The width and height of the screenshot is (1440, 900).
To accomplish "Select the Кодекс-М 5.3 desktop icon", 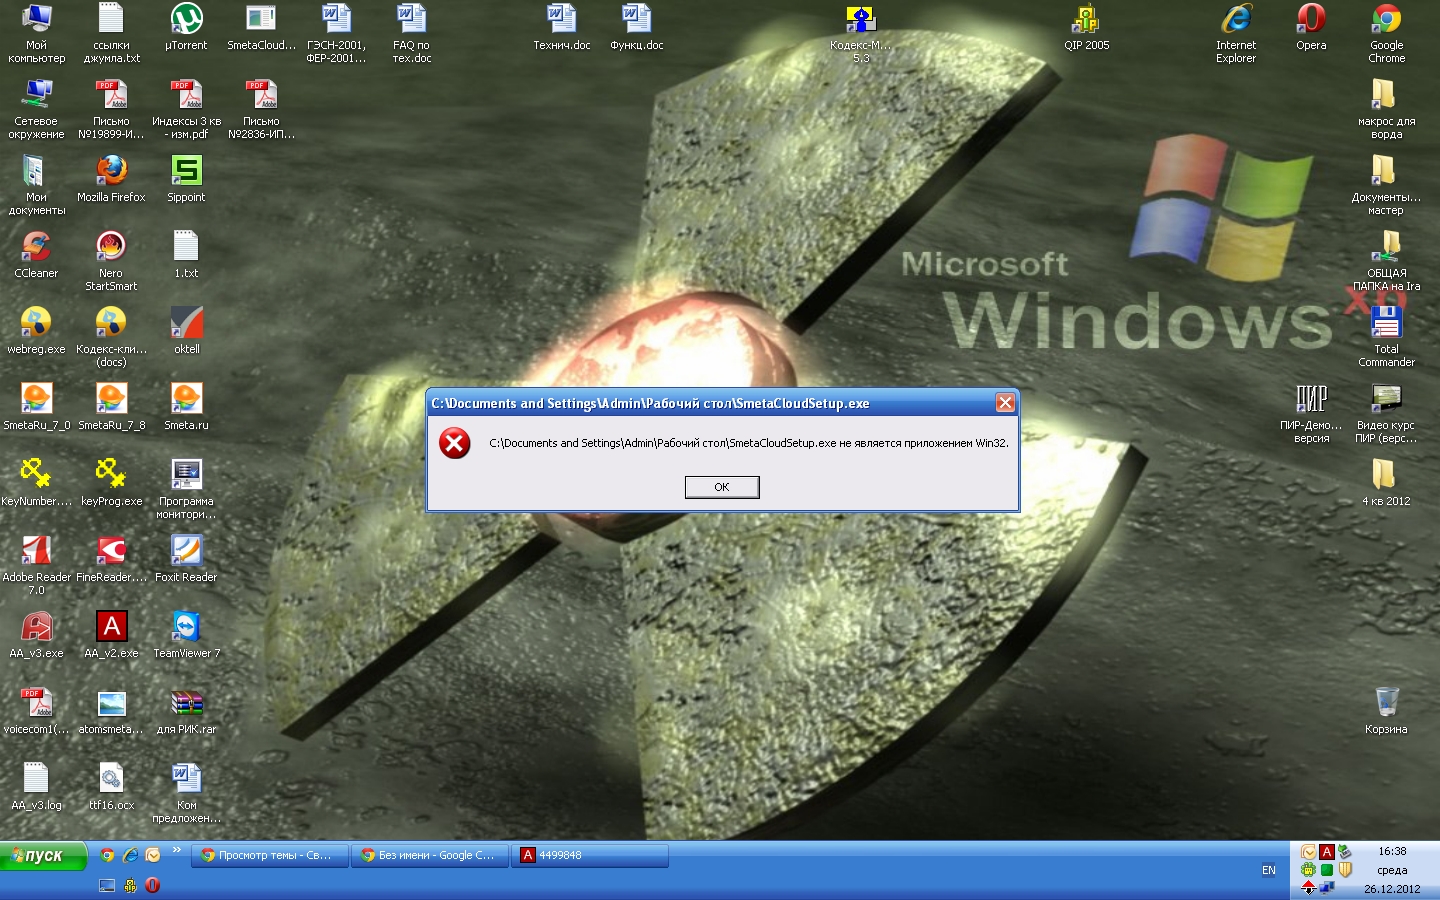I will click(861, 33).
